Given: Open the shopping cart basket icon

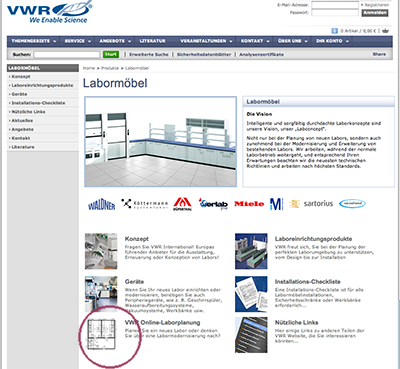Looking at the screenshot, I should click(x=385, y=31).
